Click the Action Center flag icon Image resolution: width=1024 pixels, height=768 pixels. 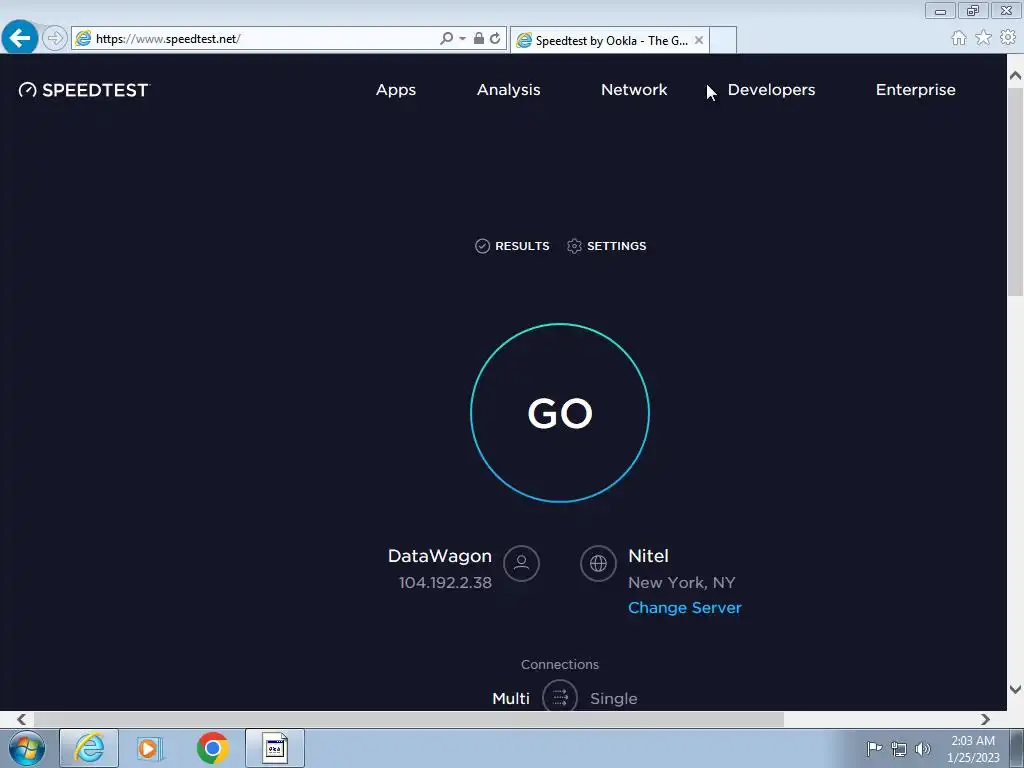pos(874,748)
